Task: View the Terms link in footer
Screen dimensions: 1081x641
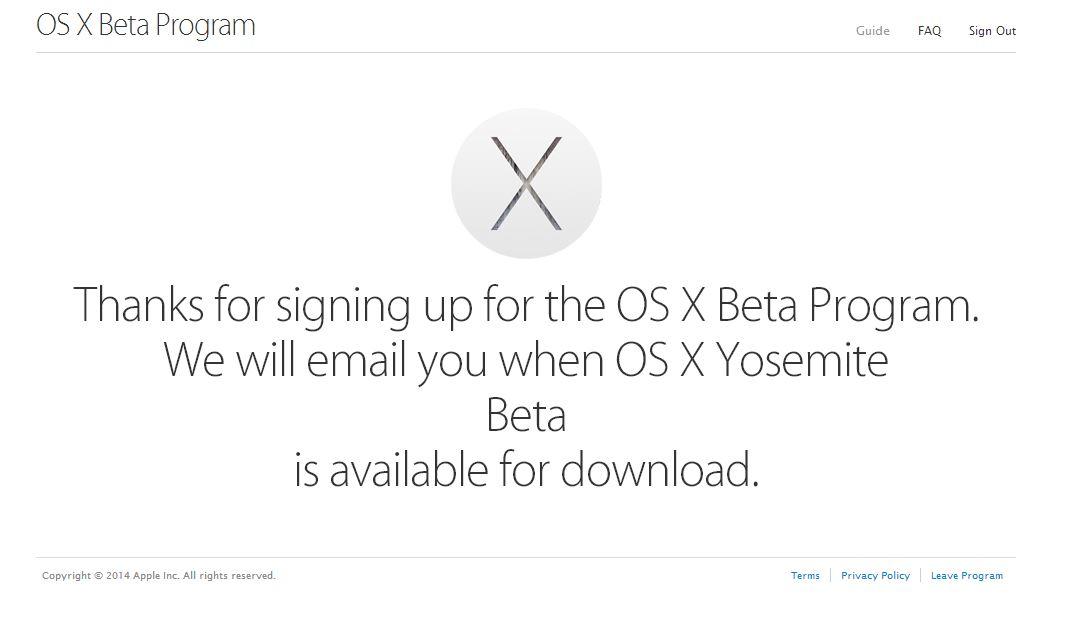Action: pos(805,576)
